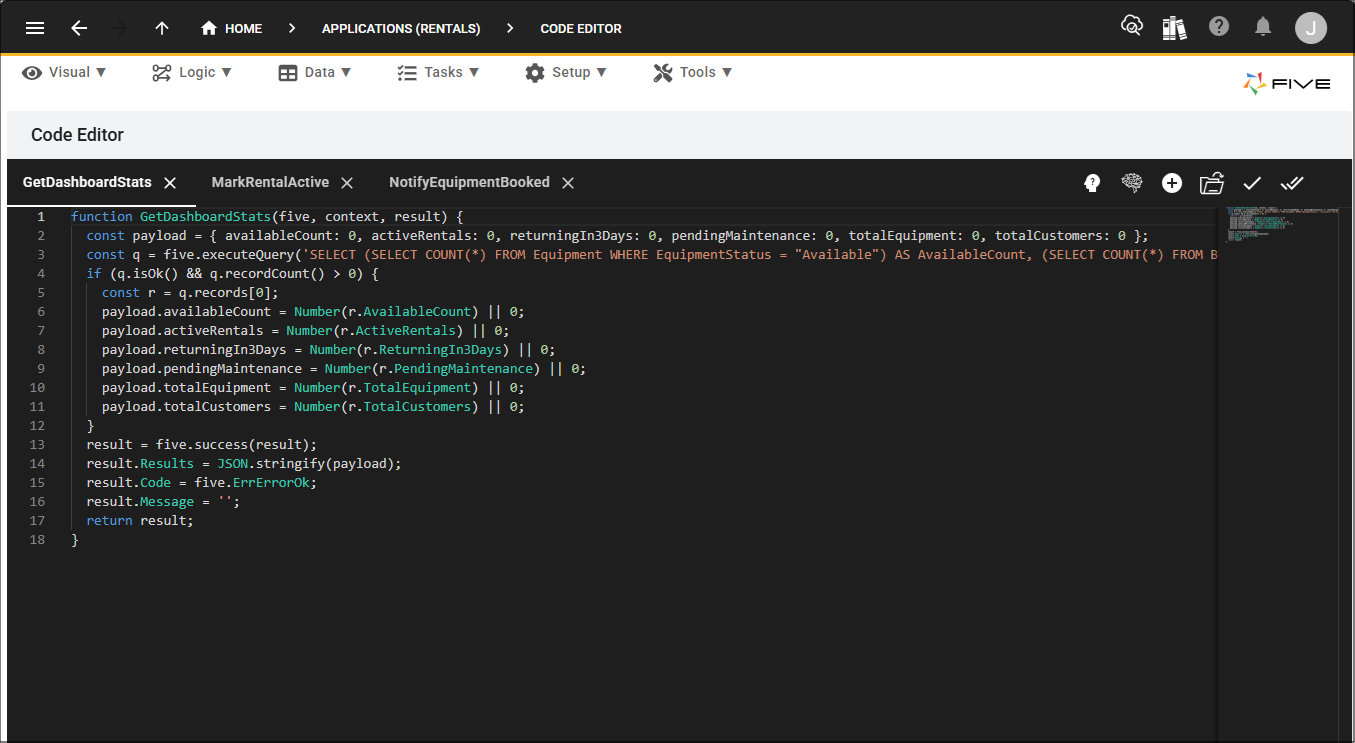This screenshot has height=743, width=1355.
Task: Expand the Visual menu
Action: click(64, 72)
